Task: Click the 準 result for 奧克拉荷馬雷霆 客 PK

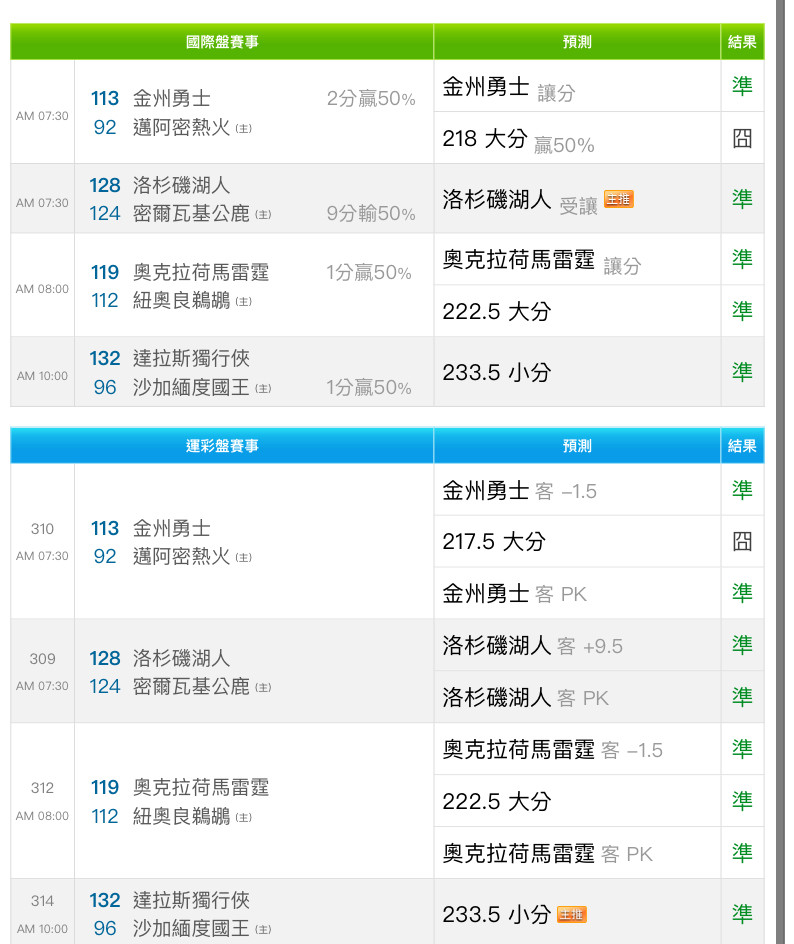Action: coord(742,853)
